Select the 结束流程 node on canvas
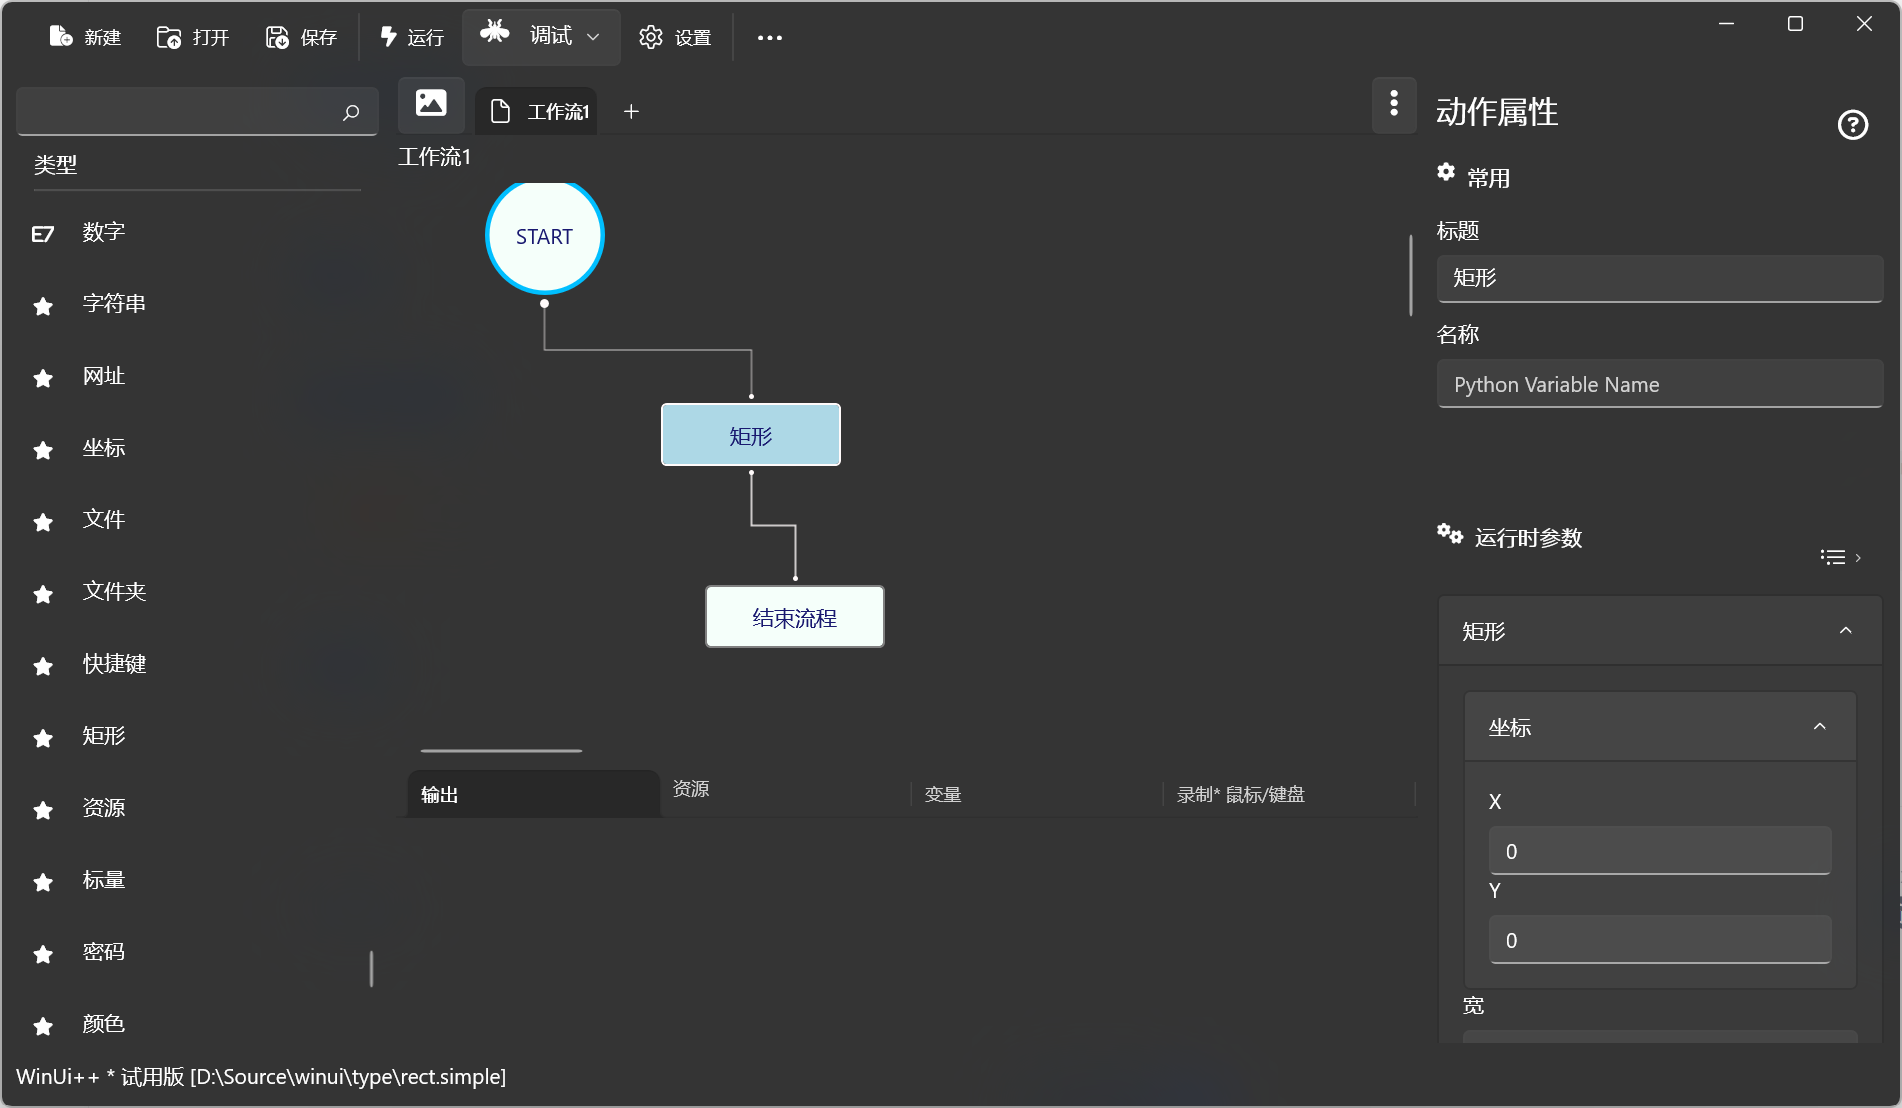This screenshot has height=1108, width=1902. pos(794,618)
